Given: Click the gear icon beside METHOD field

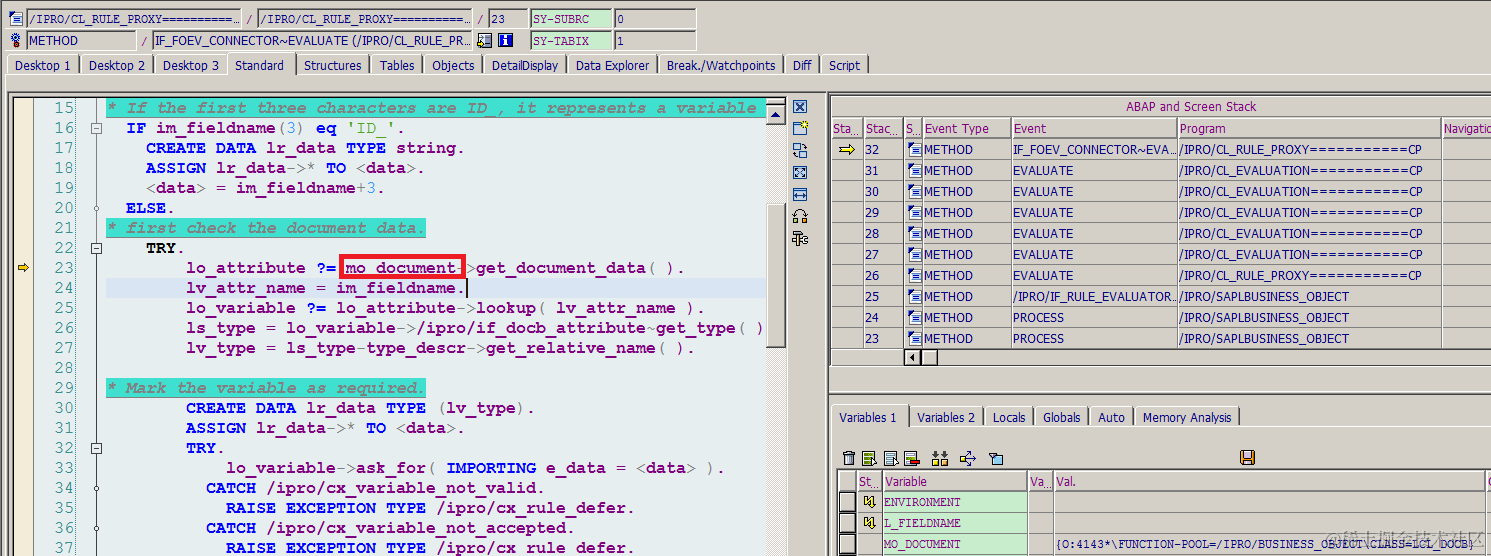Looking at the screenshot, I should point(16,41).
